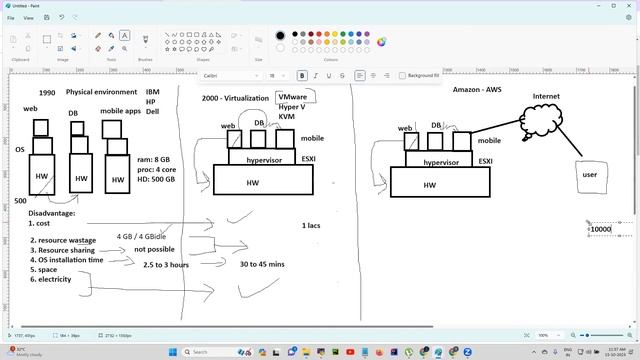640x360 pixels.
Task: Align text to the right
Action: click(x=387, y=76)
